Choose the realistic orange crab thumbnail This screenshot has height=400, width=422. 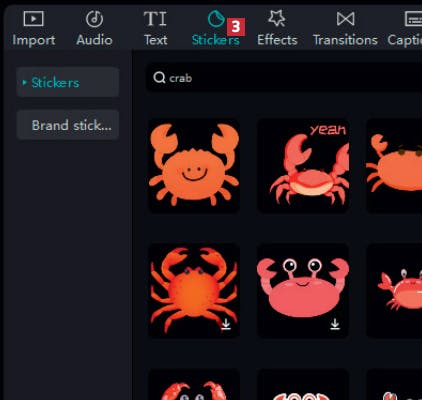pos(194,291)
